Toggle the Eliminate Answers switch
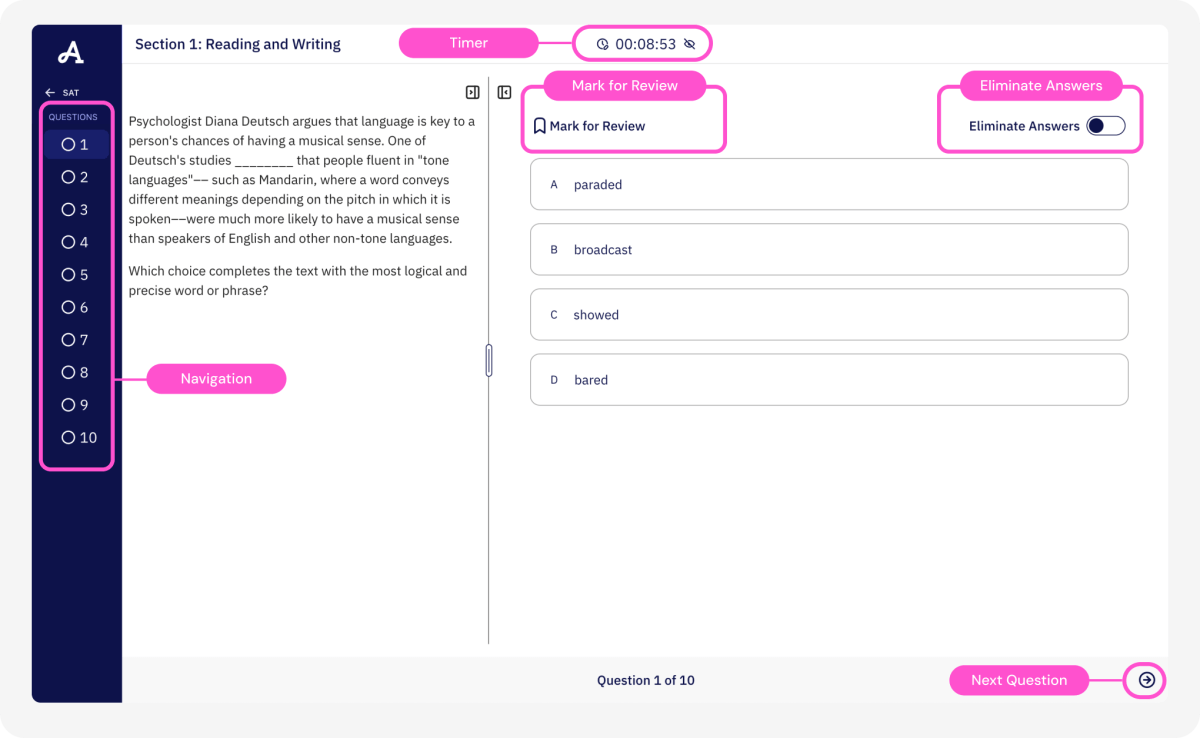 (1105, 126)
